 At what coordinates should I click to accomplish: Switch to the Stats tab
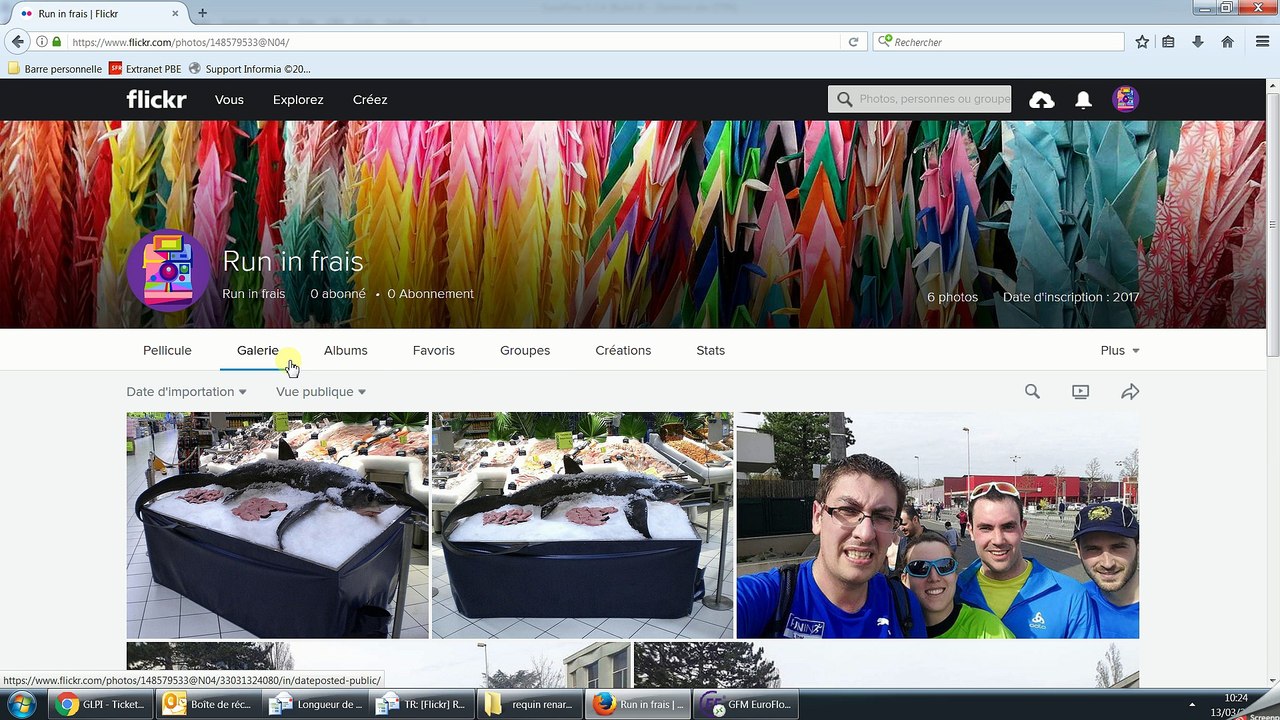pyautogui.click(x=711, y=350)
